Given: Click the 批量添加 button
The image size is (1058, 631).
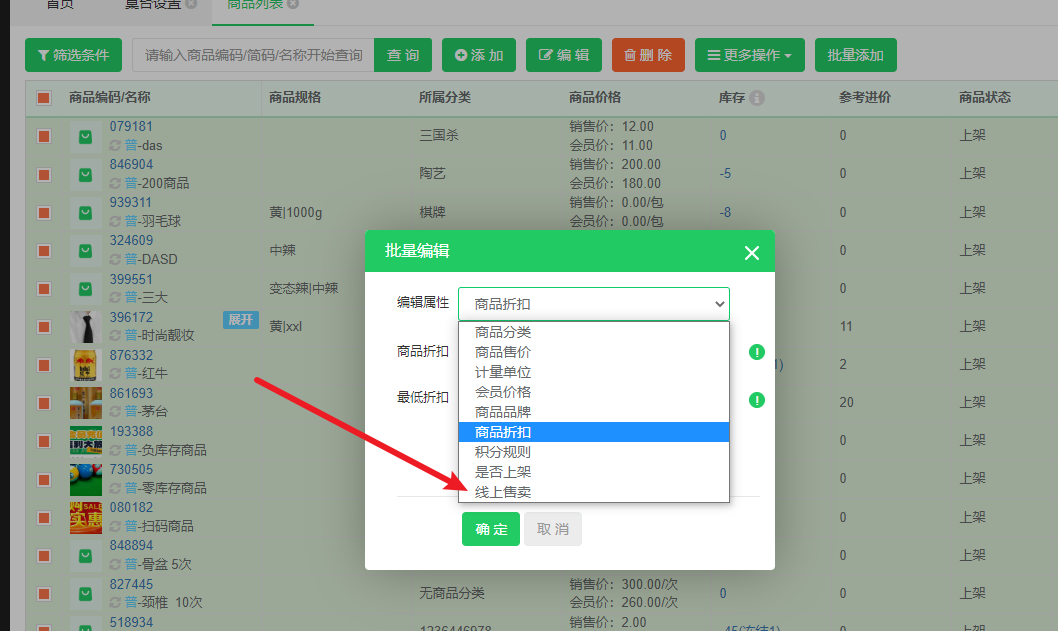Looking at the screenshot, I should pos(855,56).
